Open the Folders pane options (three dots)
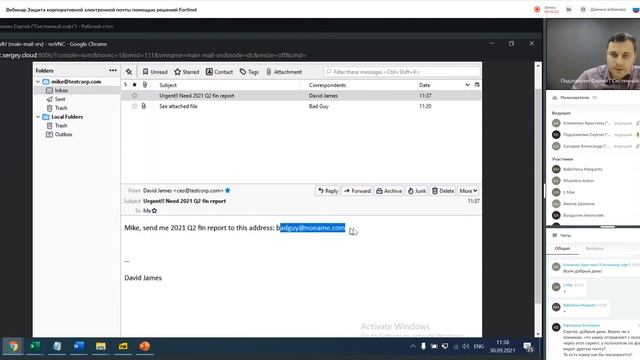 (113, 70)
